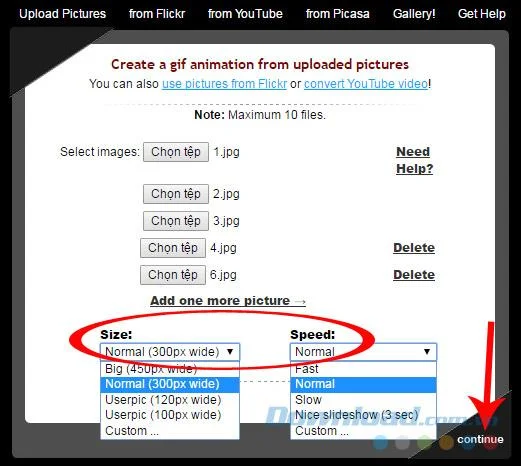Click Chọn tệp button next to 1.jpg

(x=176, y=152)
